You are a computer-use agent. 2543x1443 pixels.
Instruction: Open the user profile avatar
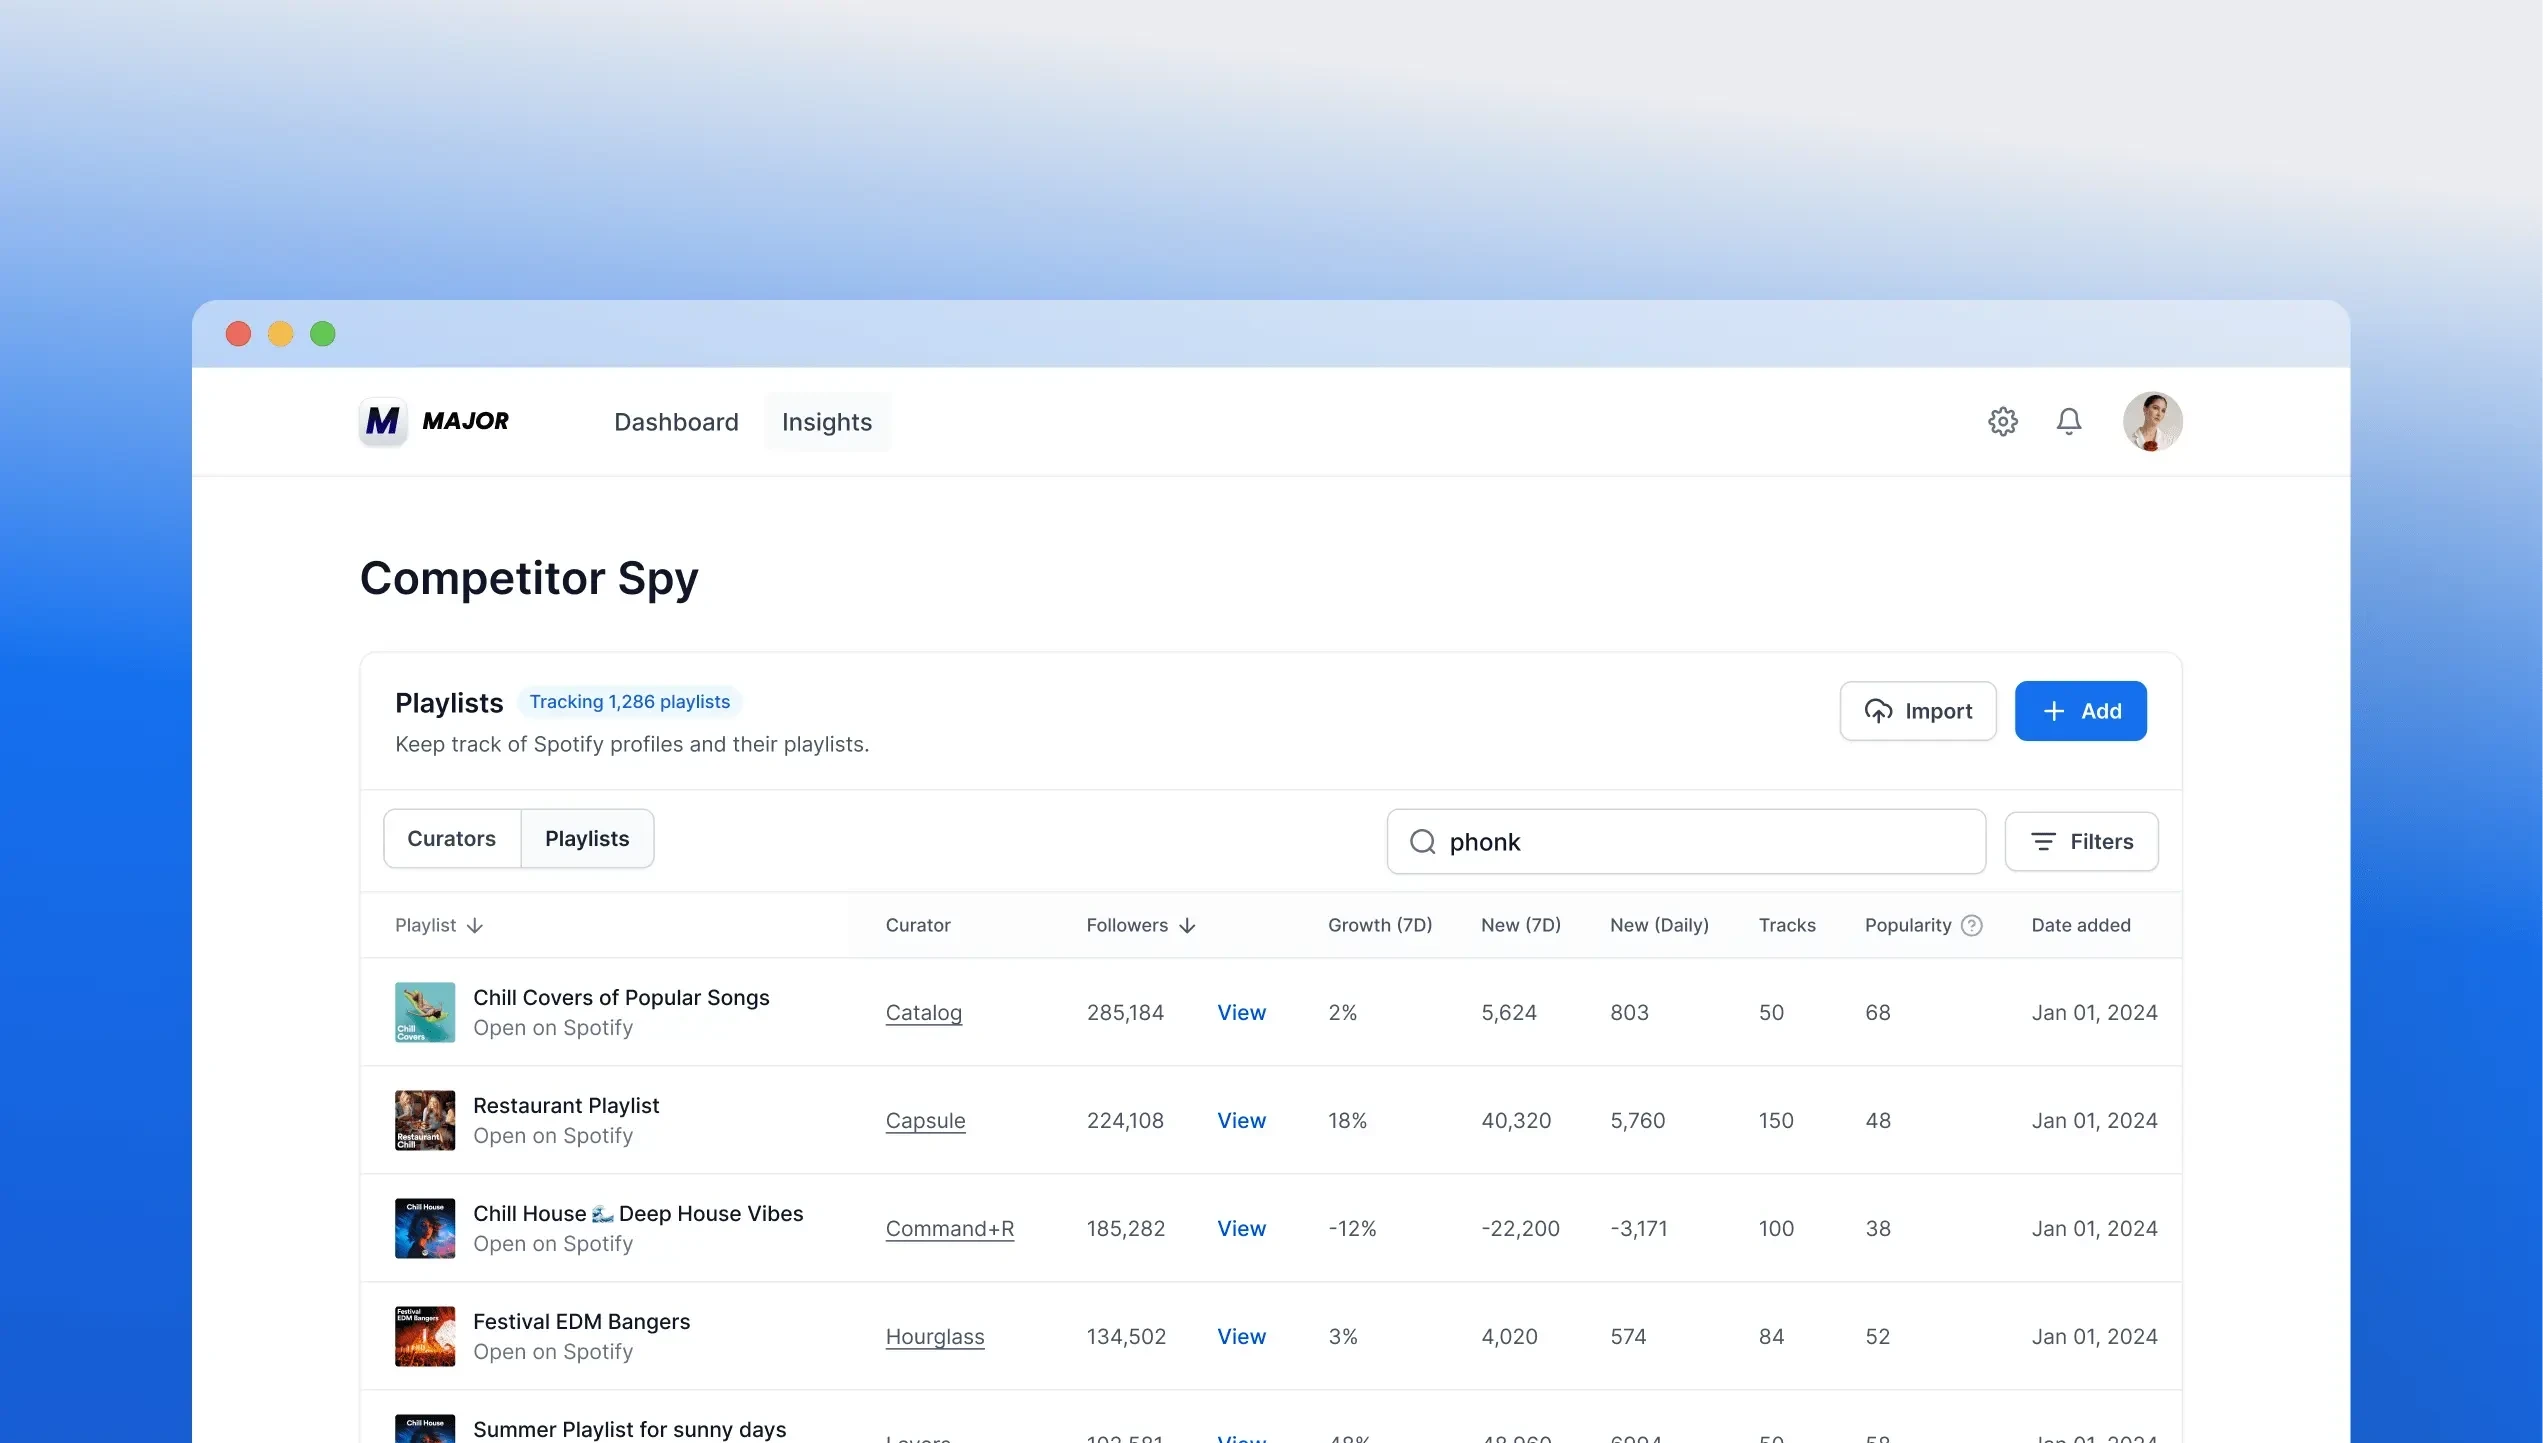click(2152, 422)
